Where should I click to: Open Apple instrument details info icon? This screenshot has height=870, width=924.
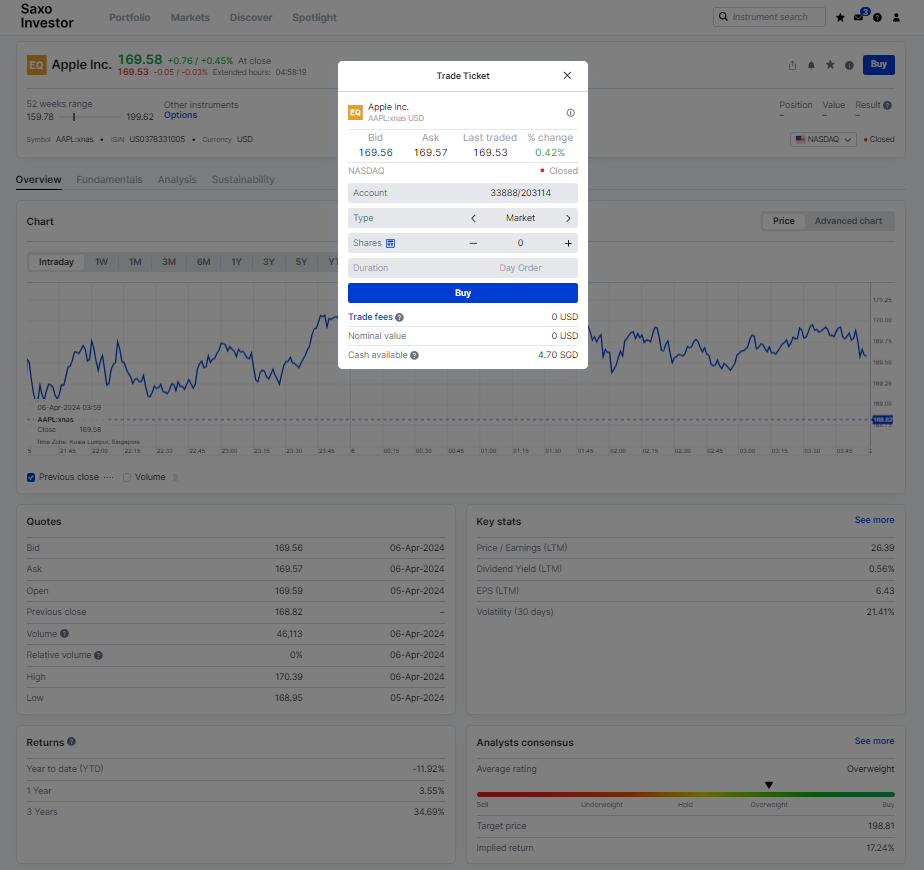(849, 65)
